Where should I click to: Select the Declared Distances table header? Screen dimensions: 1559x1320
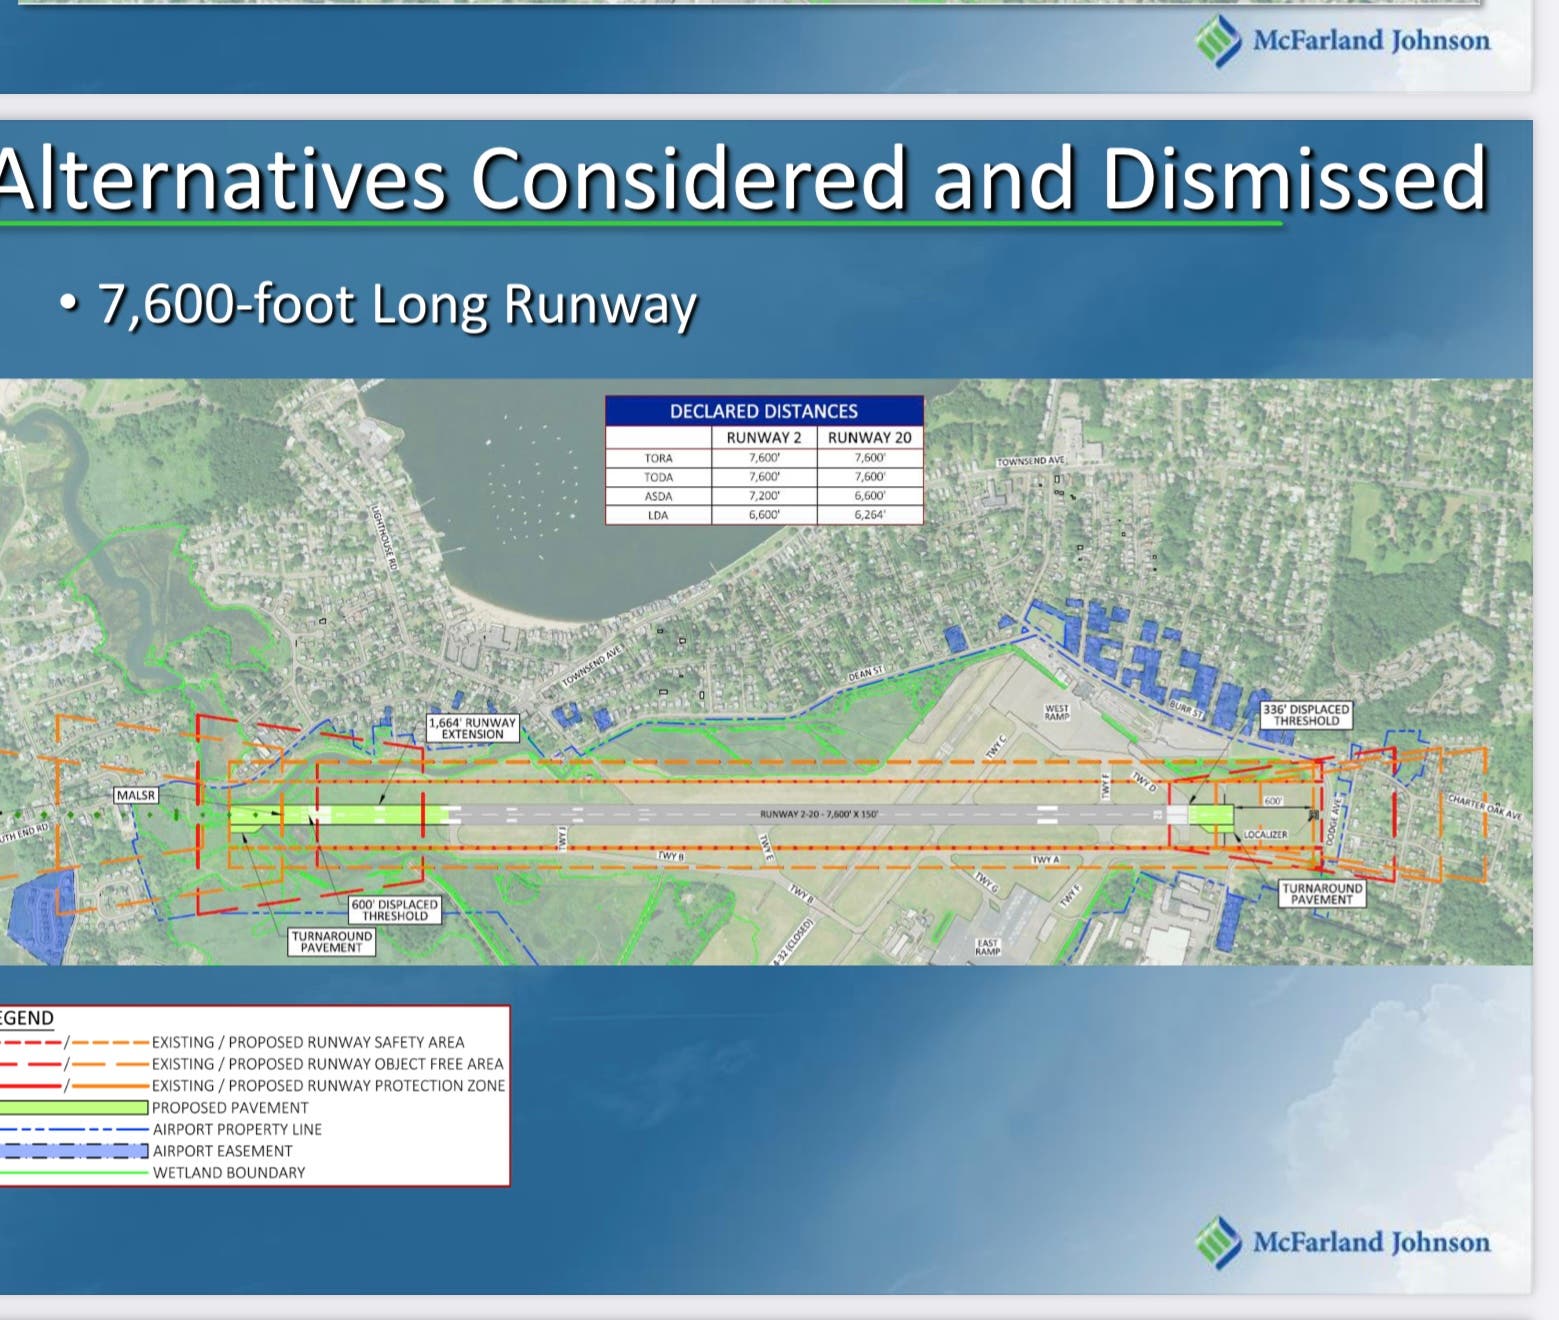pos(764,411)
